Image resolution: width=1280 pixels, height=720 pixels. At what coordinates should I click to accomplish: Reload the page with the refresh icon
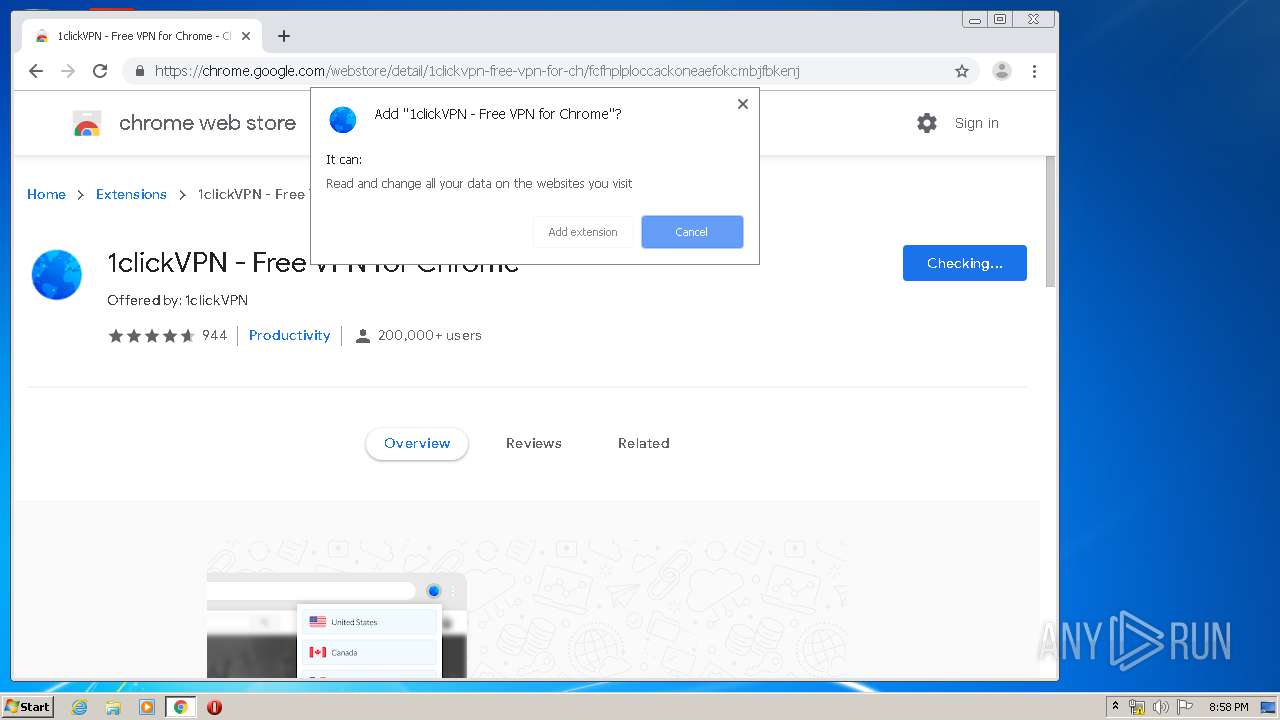[x=100, y=71]
